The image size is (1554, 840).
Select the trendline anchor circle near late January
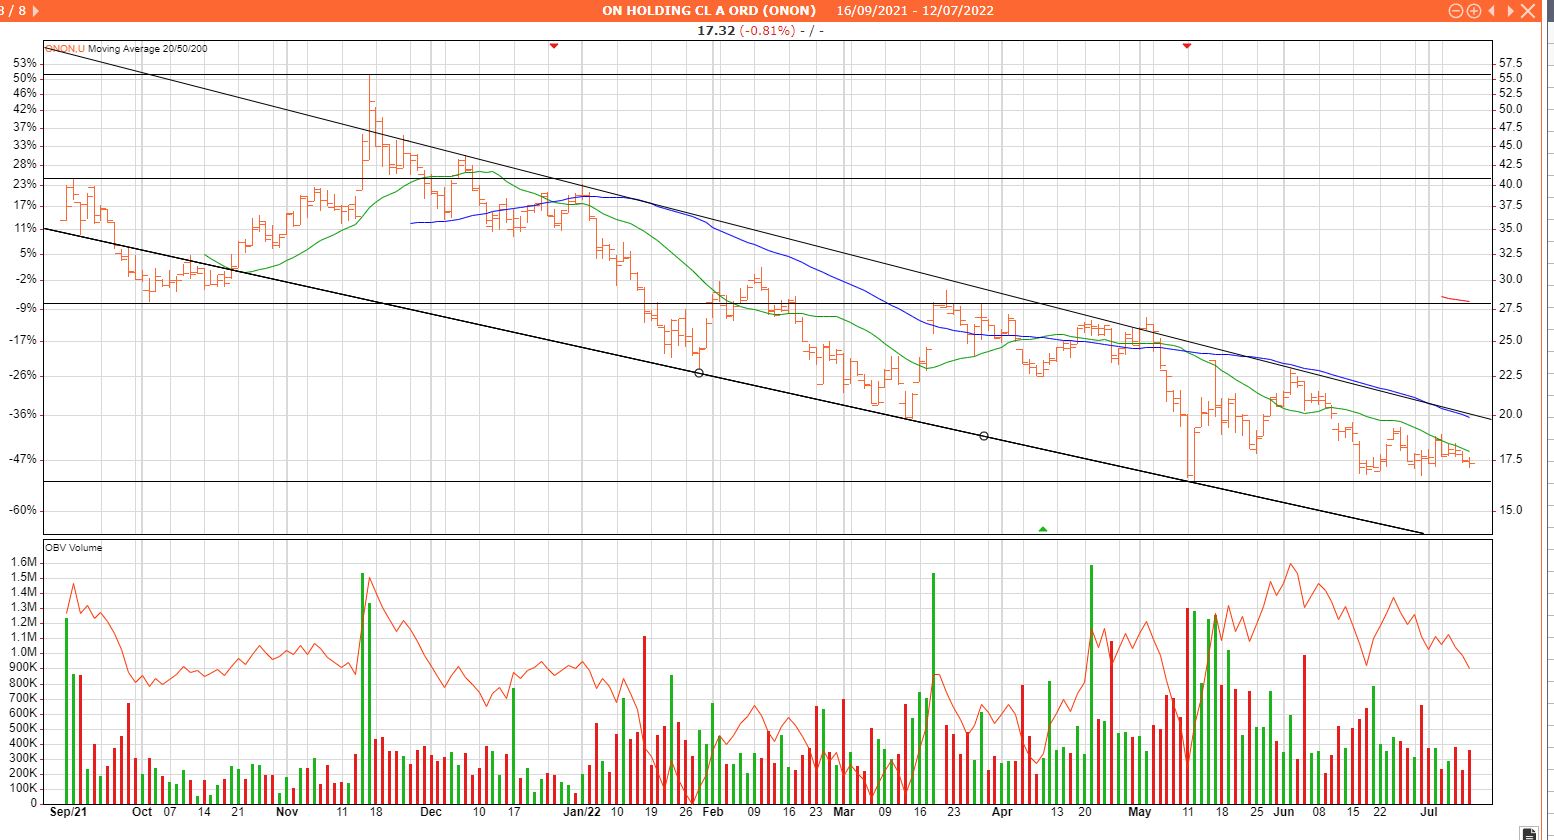pos(699,373)
